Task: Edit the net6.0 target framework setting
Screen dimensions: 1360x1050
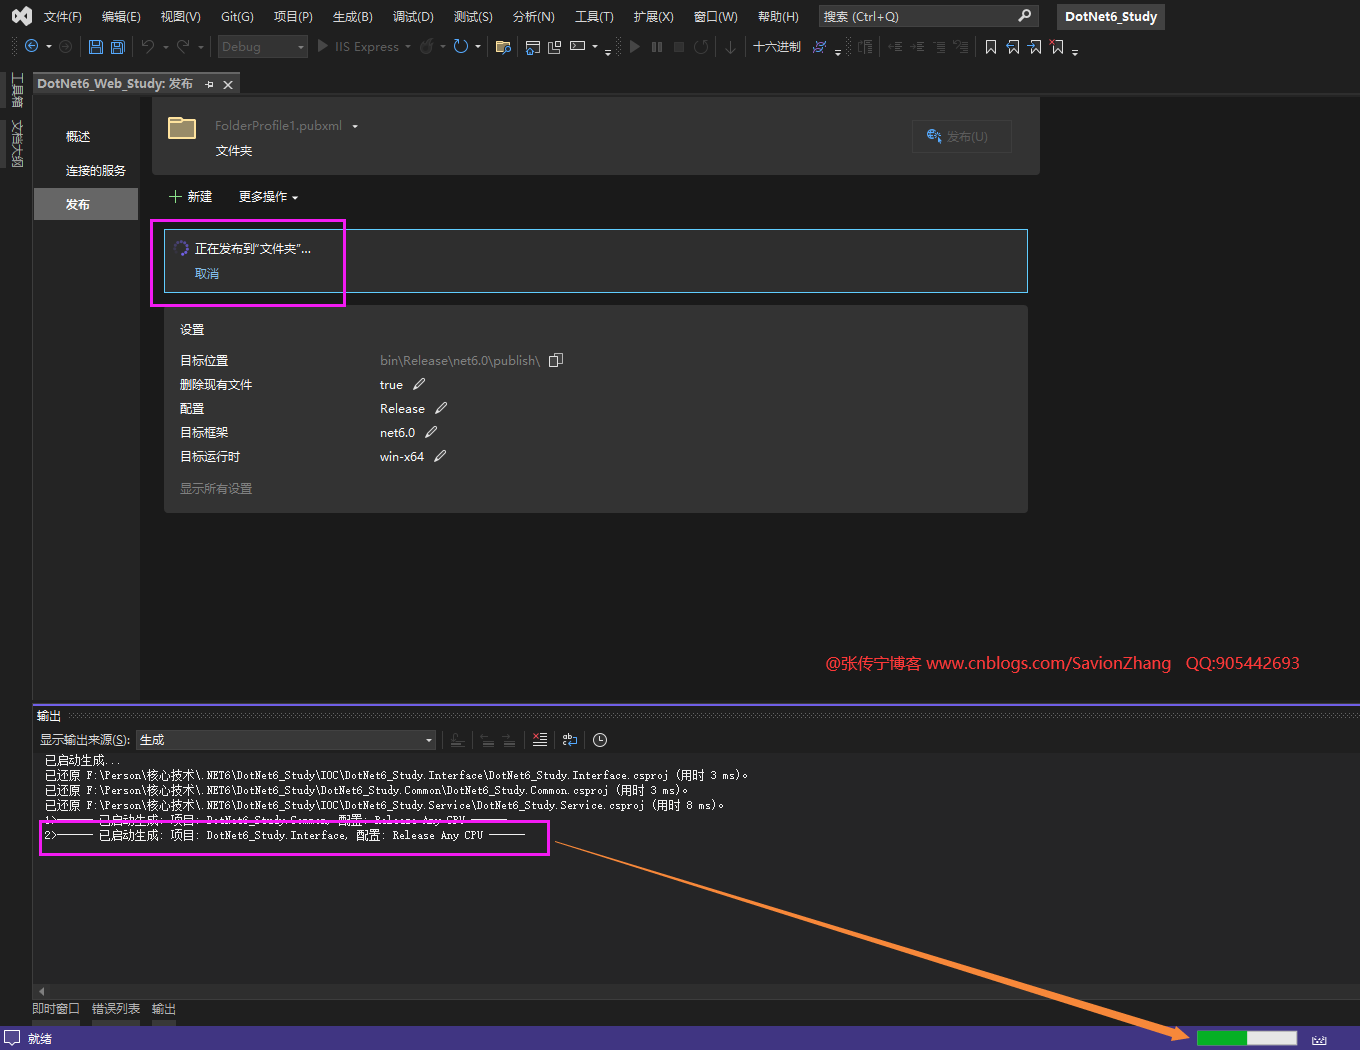Action: (431, 432)
